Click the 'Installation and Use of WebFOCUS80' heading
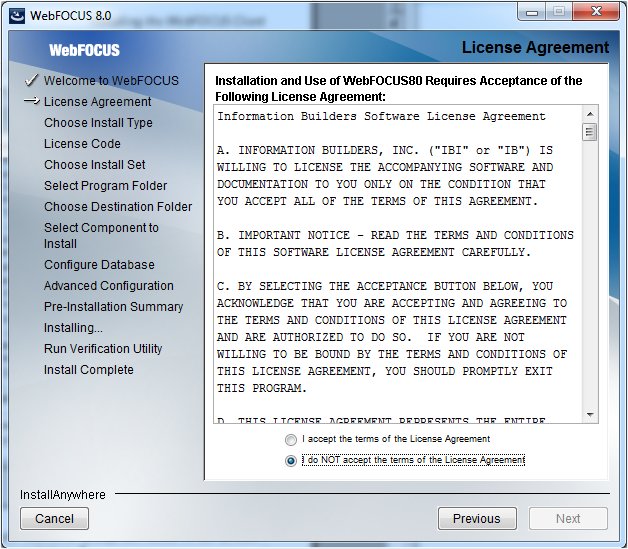628x549 pixels. 399,89
